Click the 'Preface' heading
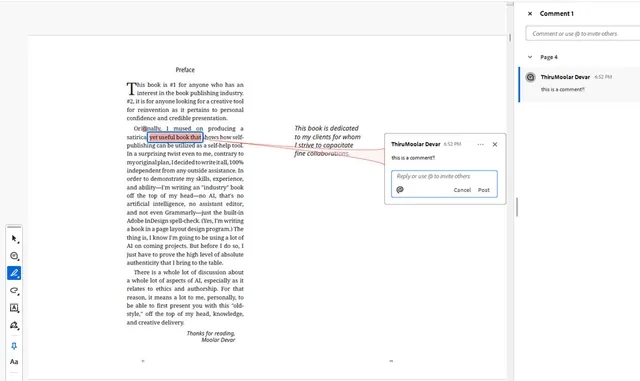Image resolution: width=640 pixels, height=381 pixels. (x=185, y=70)
